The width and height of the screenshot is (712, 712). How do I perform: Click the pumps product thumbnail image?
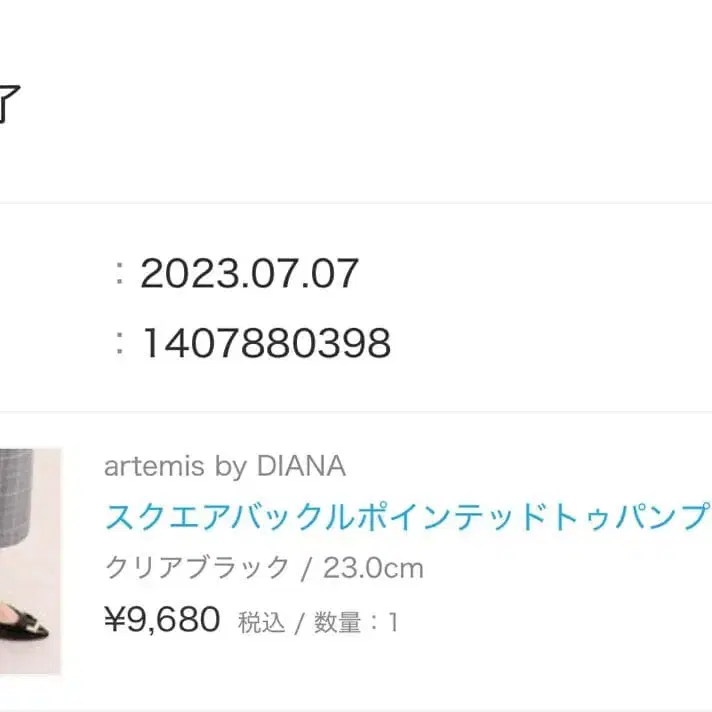click(x=30, y=560)
